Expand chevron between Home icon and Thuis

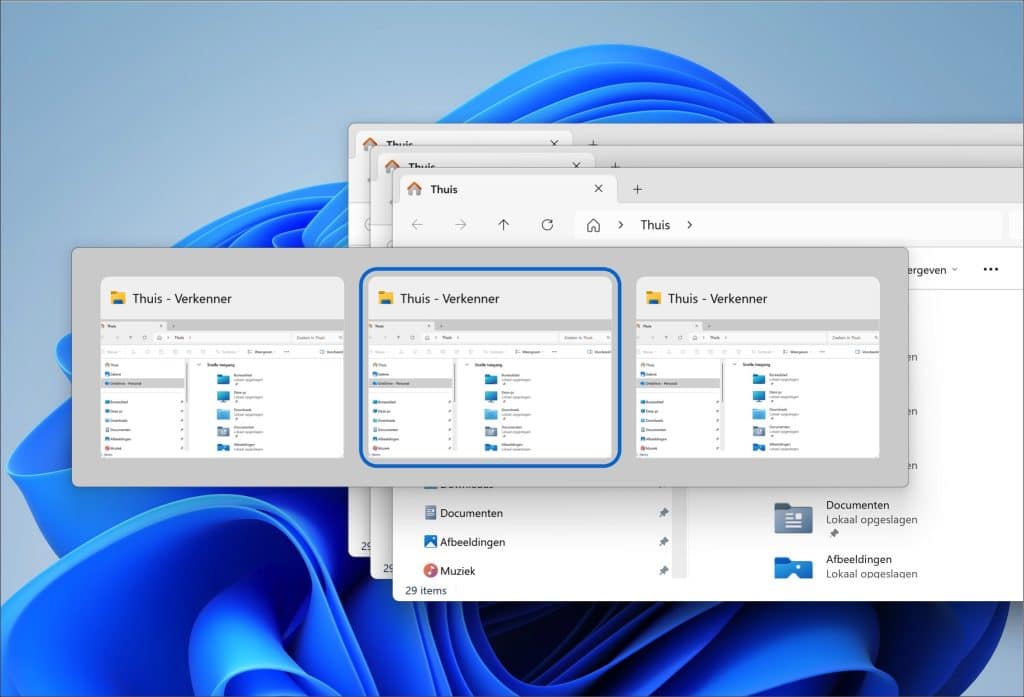tap(620, 225)
